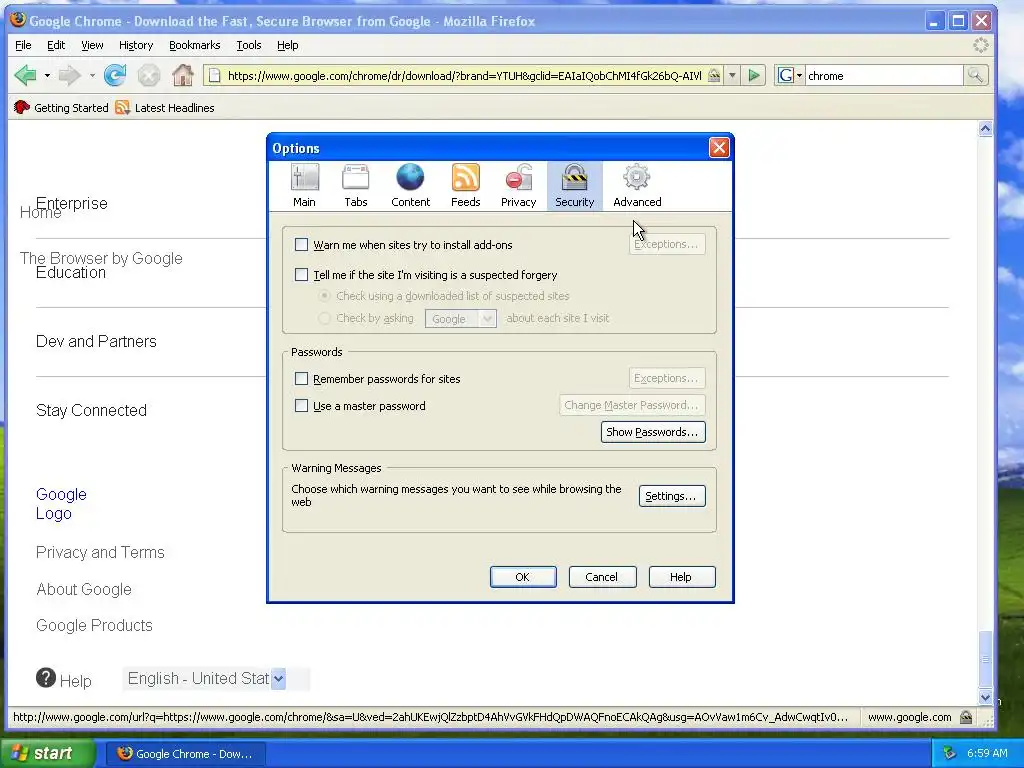1024x768 pixels.
Task: Open the Forward button history dropdown arrow
Action: pyautogui.click(x=92, y=76)
